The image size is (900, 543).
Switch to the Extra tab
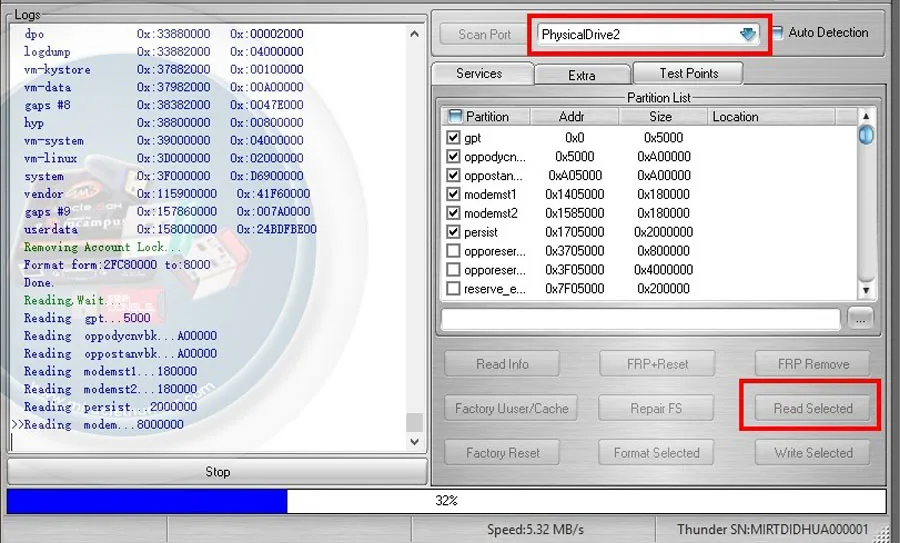click(x=581, y=75)
